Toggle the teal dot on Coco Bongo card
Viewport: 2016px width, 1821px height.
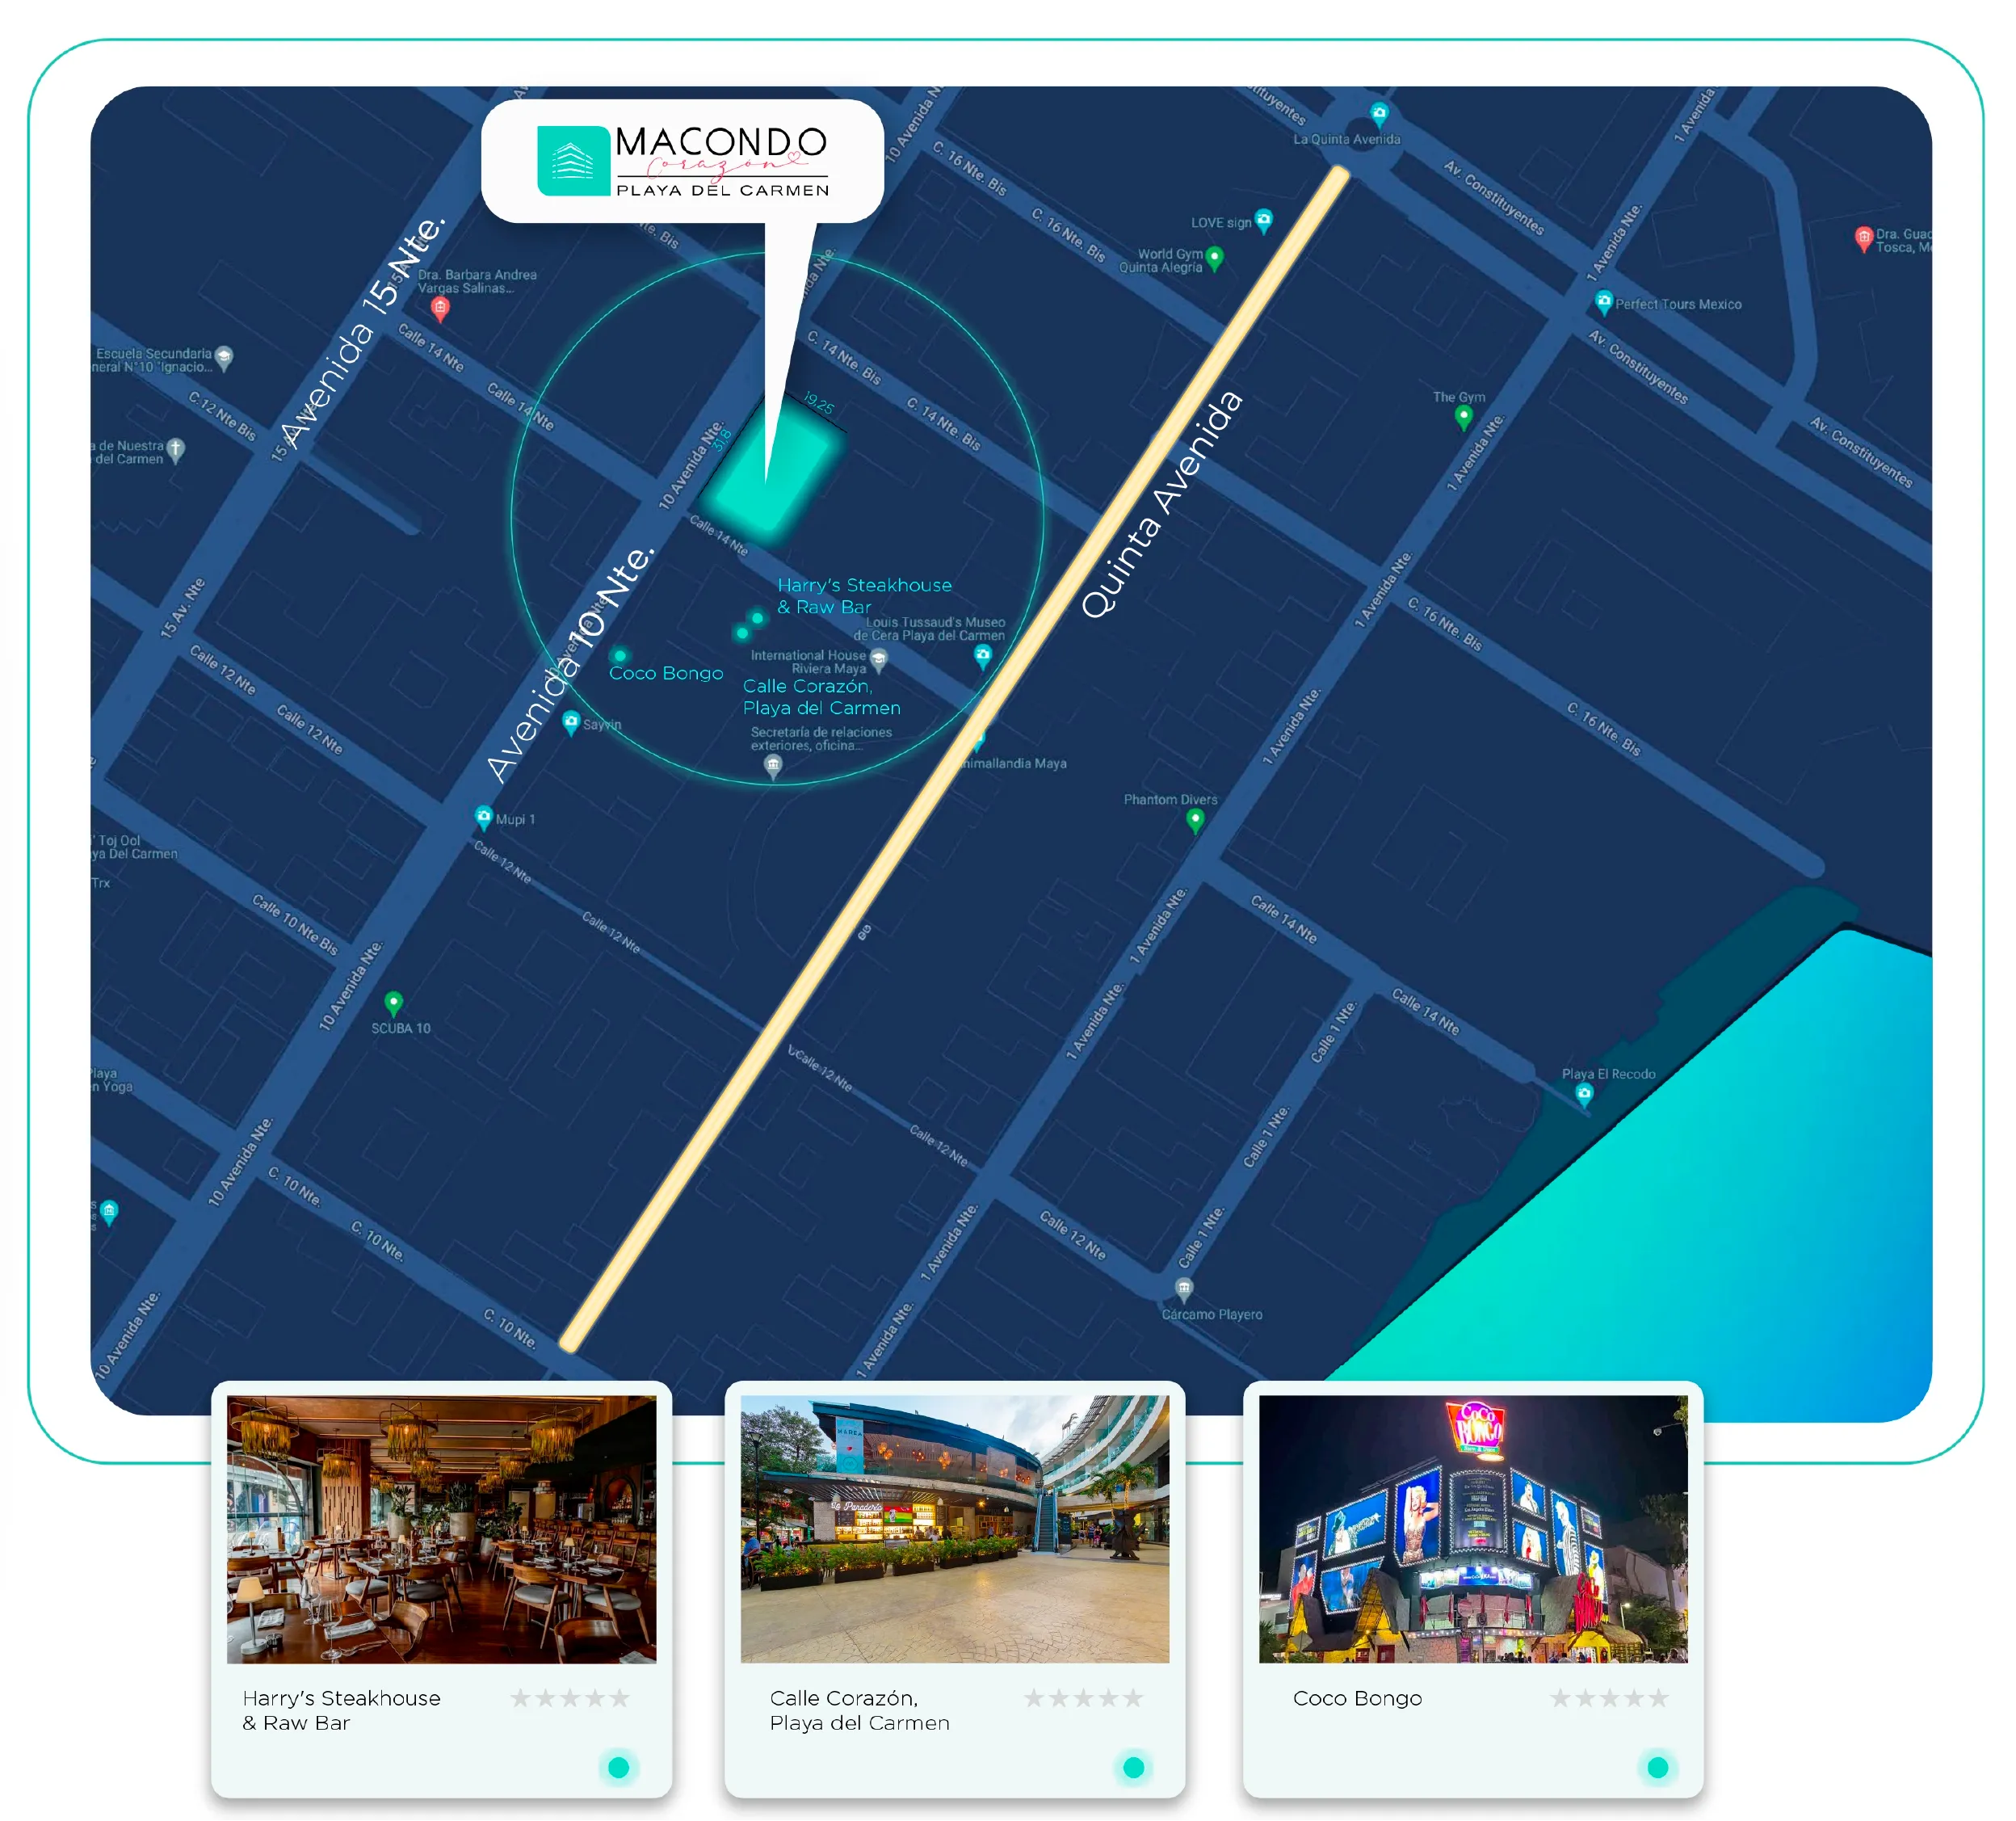click(x=1657, y=1767)
